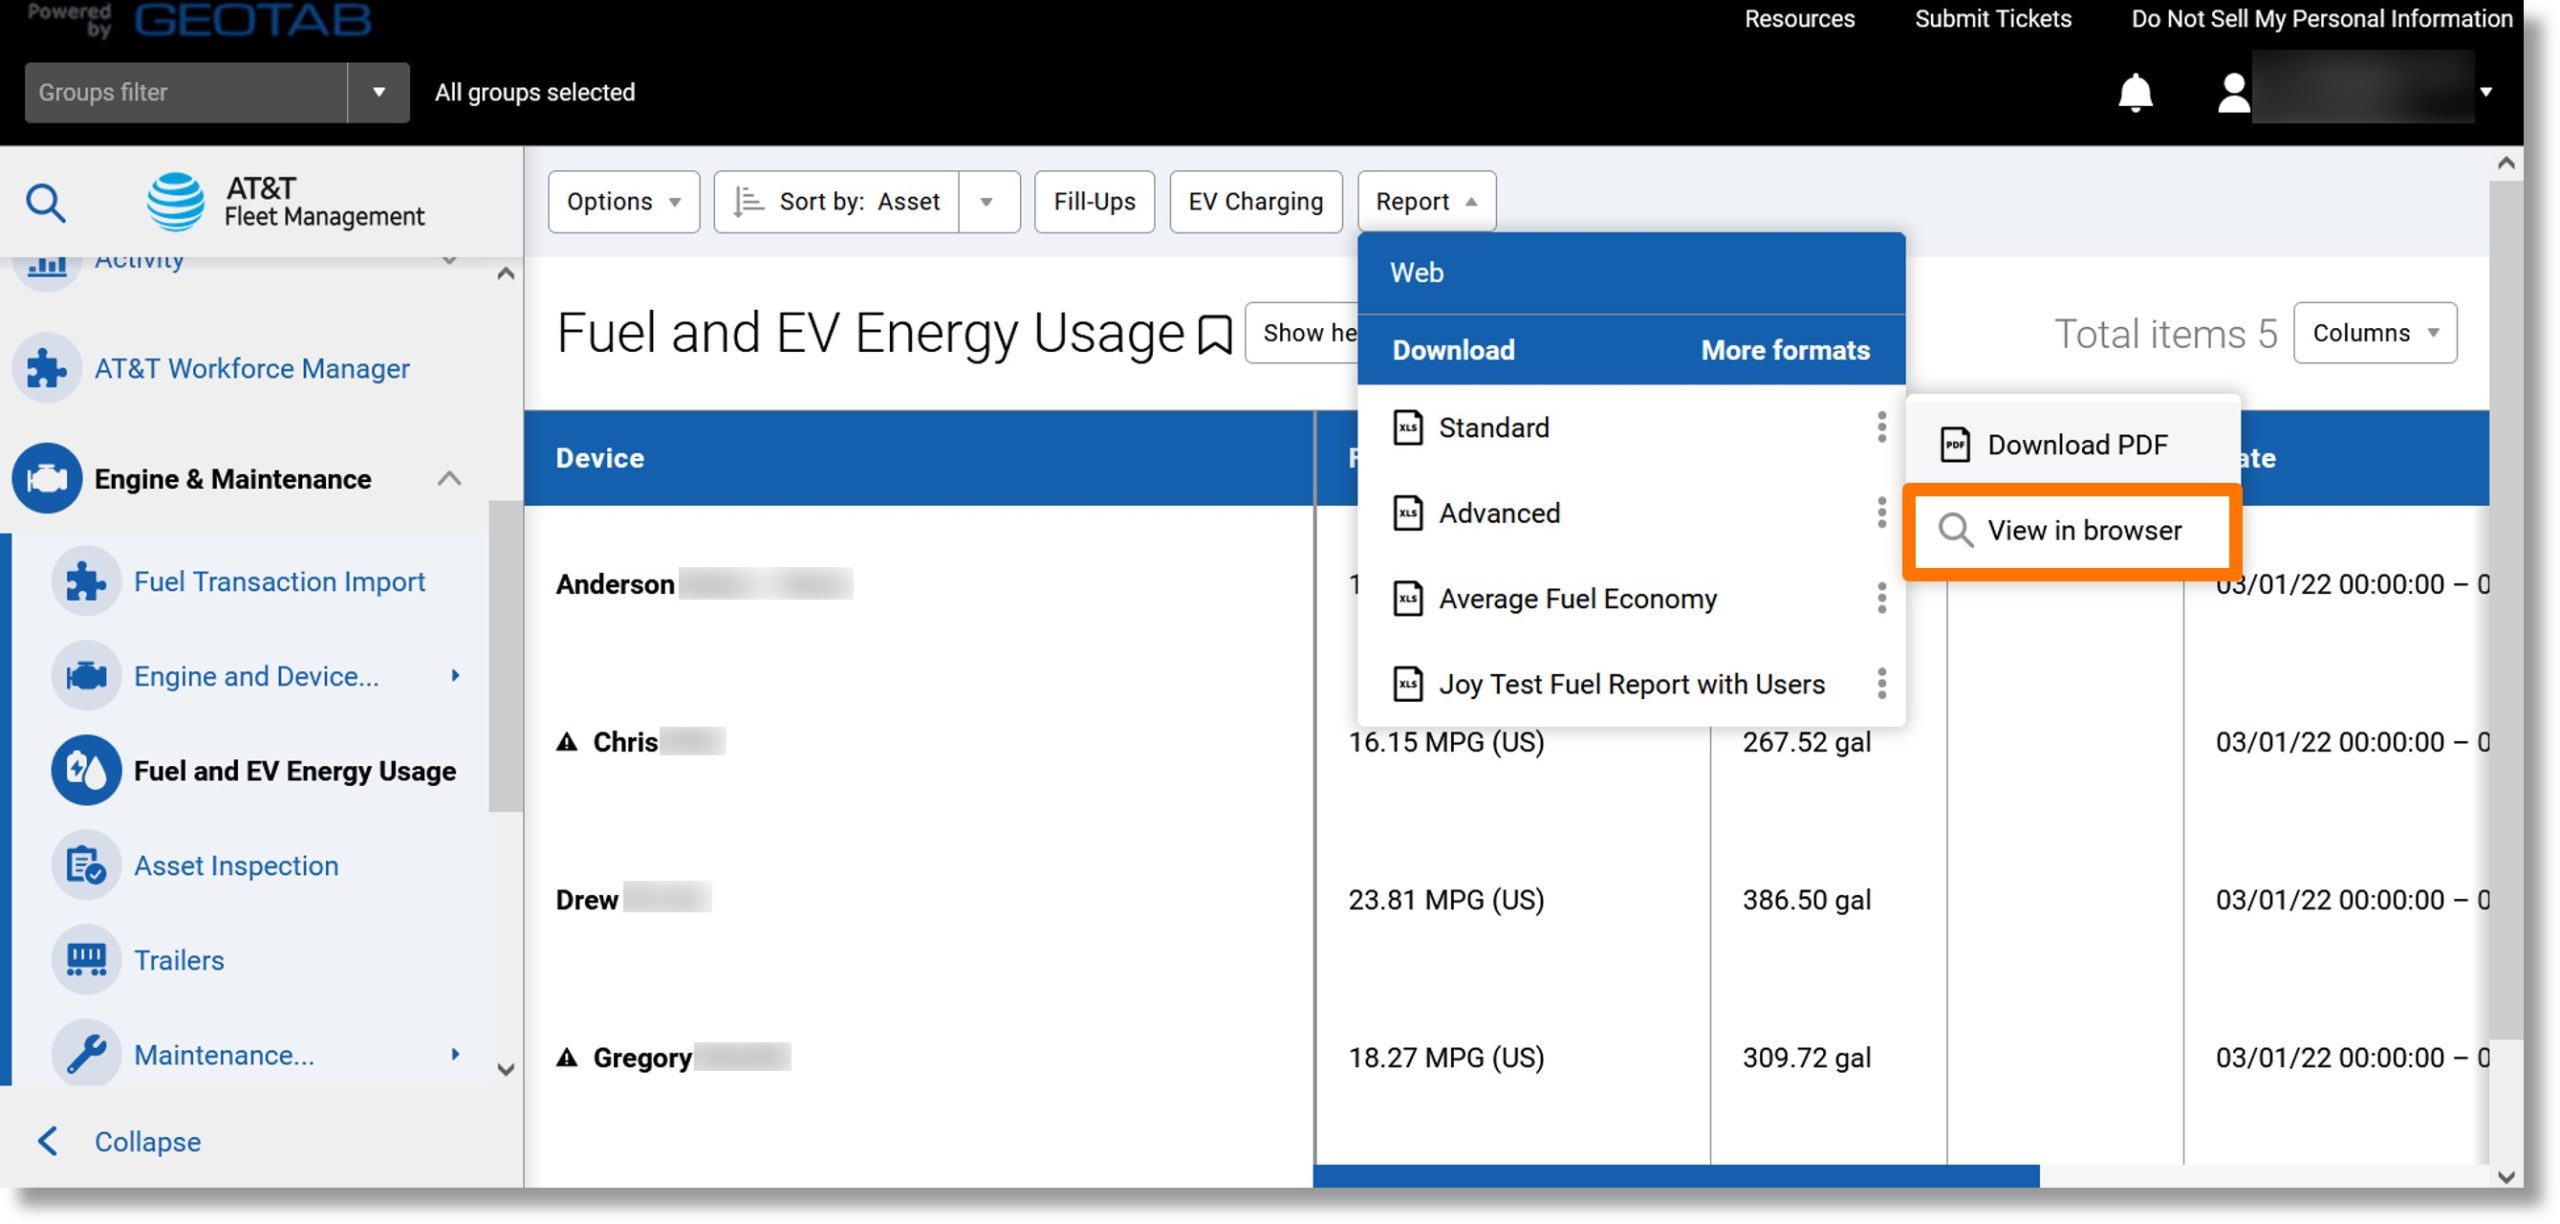This screenshot has width=2560, height=1224.
Task: Open the Sort by dropdown arrow
Action: pyautogui.click(x=987, y=202)
